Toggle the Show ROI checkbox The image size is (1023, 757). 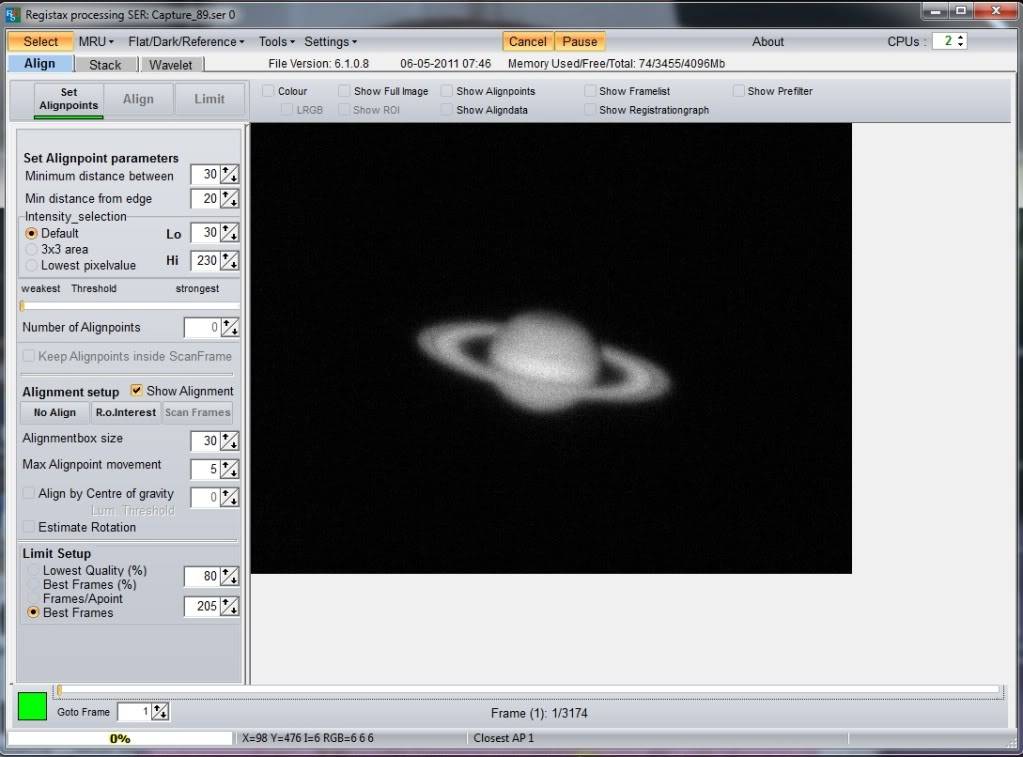344,110
